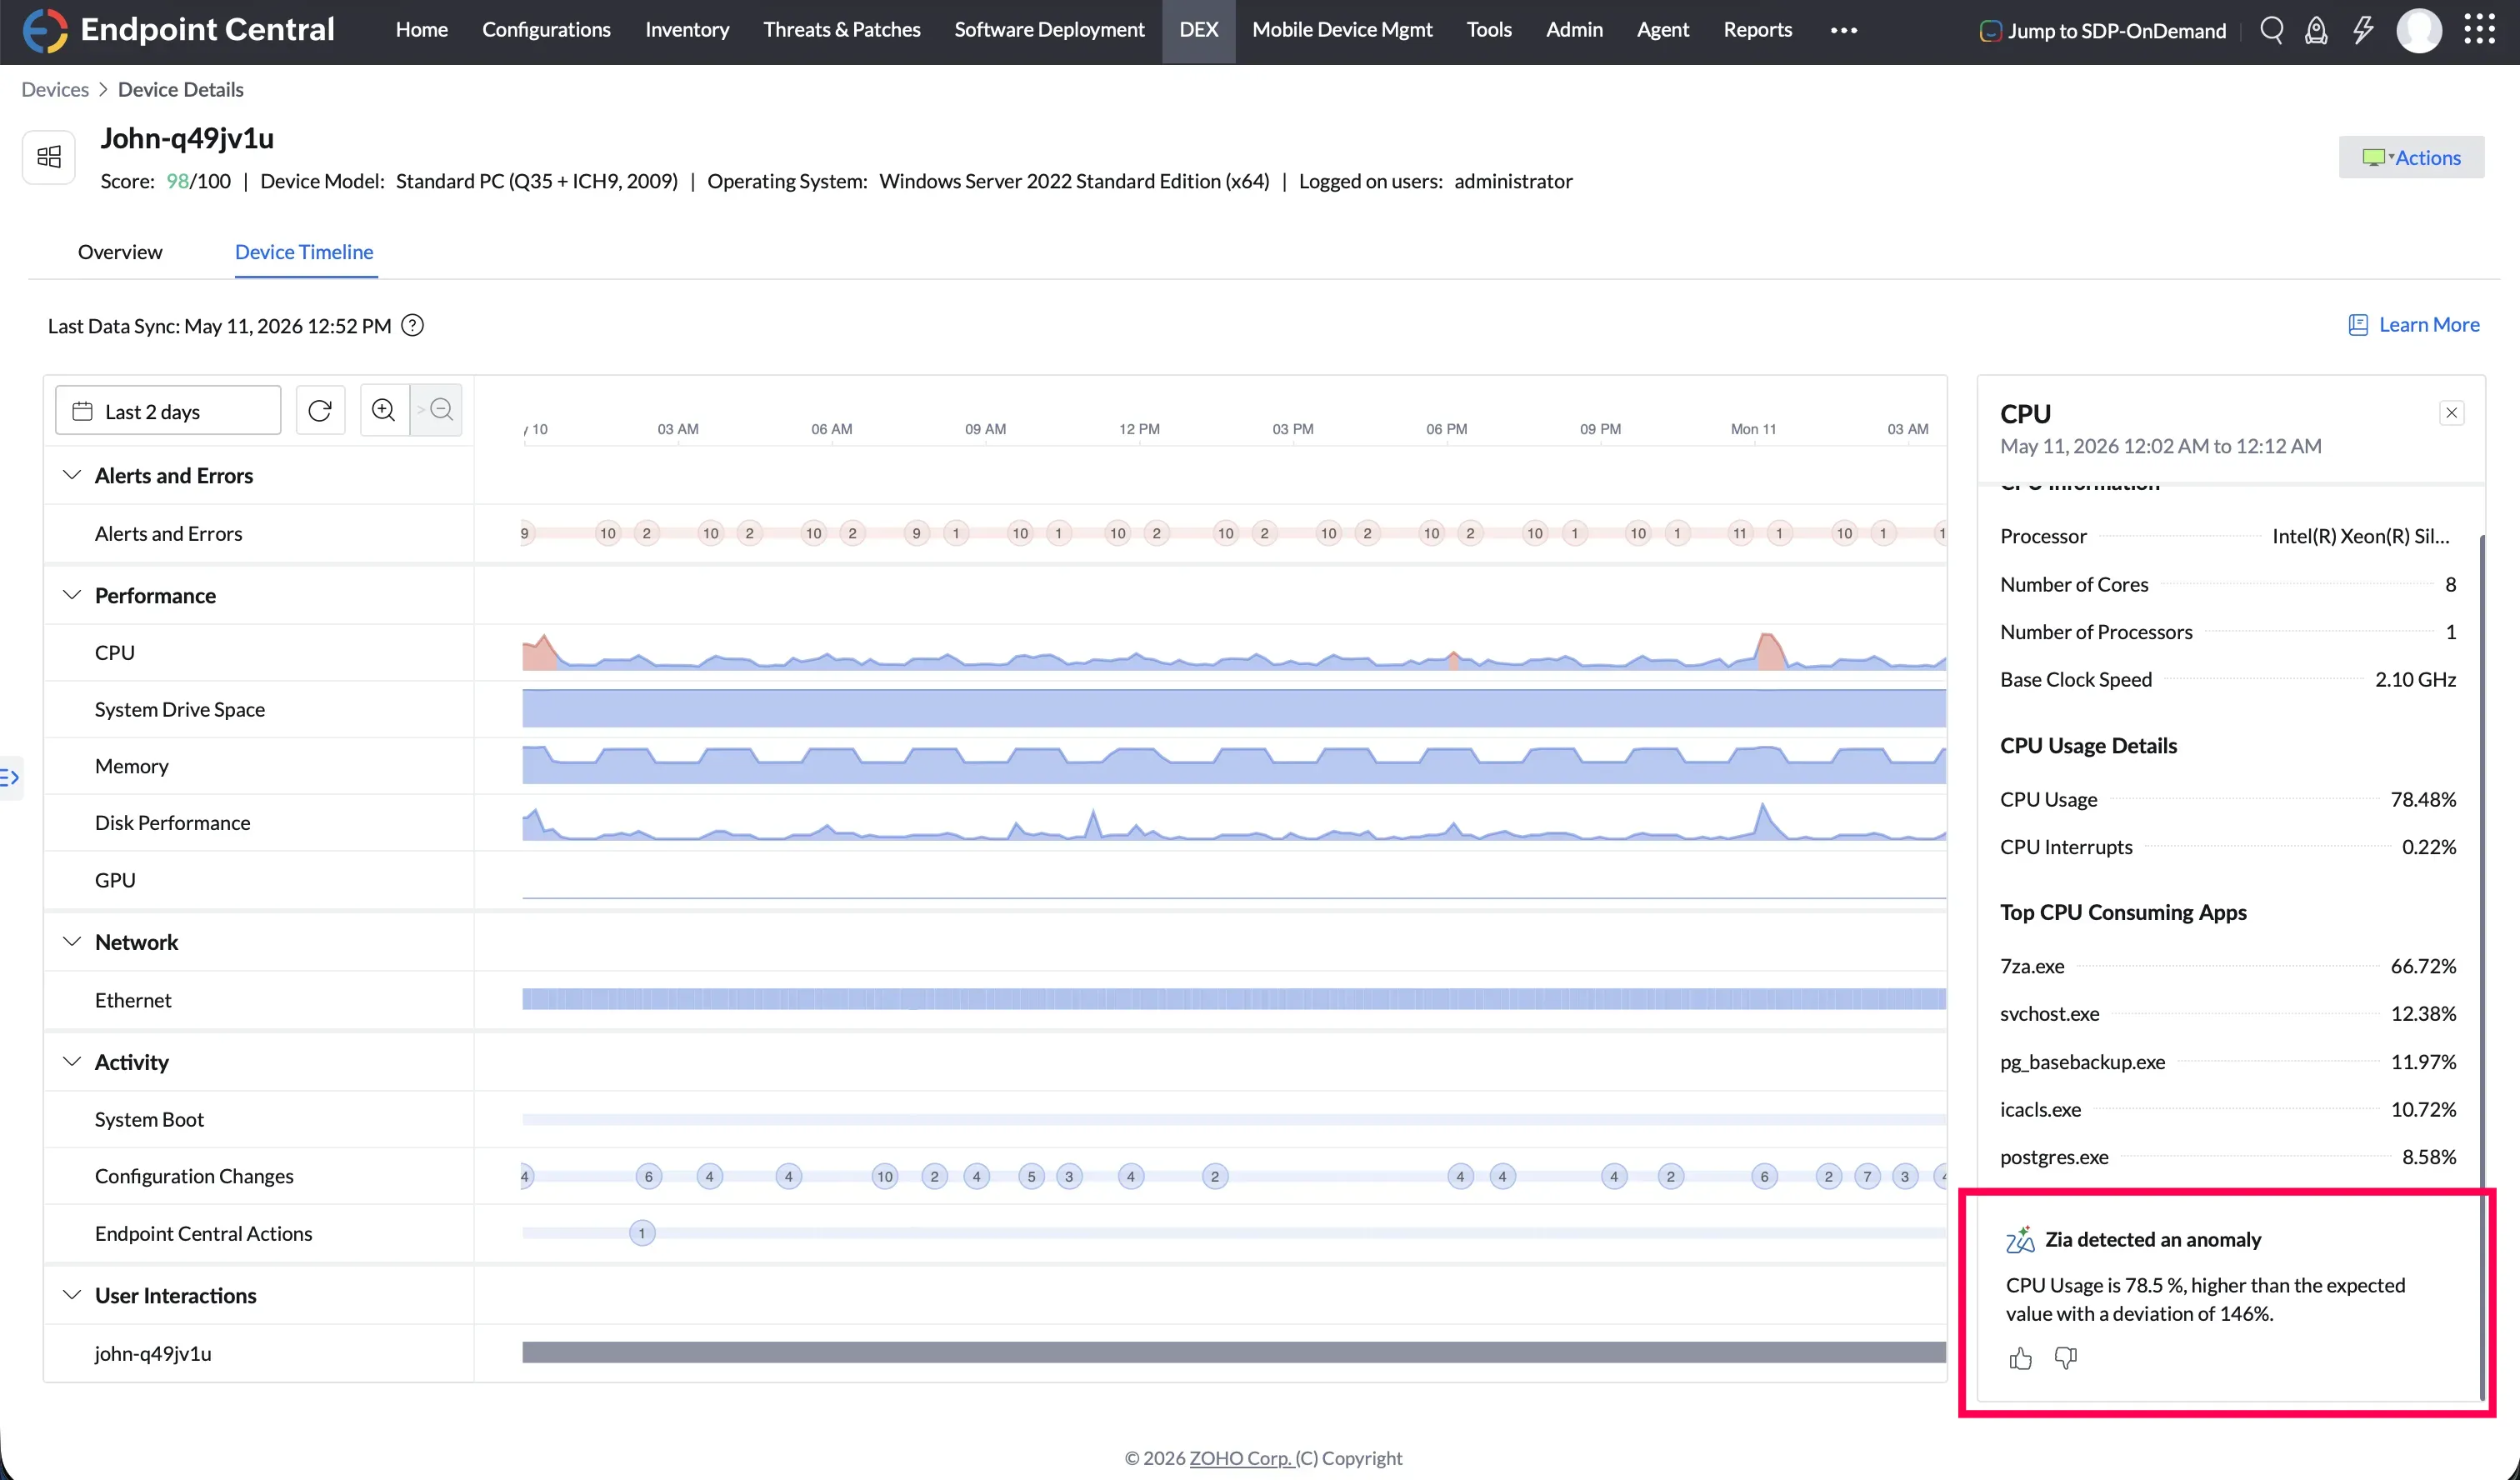This screenshot has width=2520, height=1480.
Task: Click the Configuration Changes marker showing 7
Action: 1867,1176
